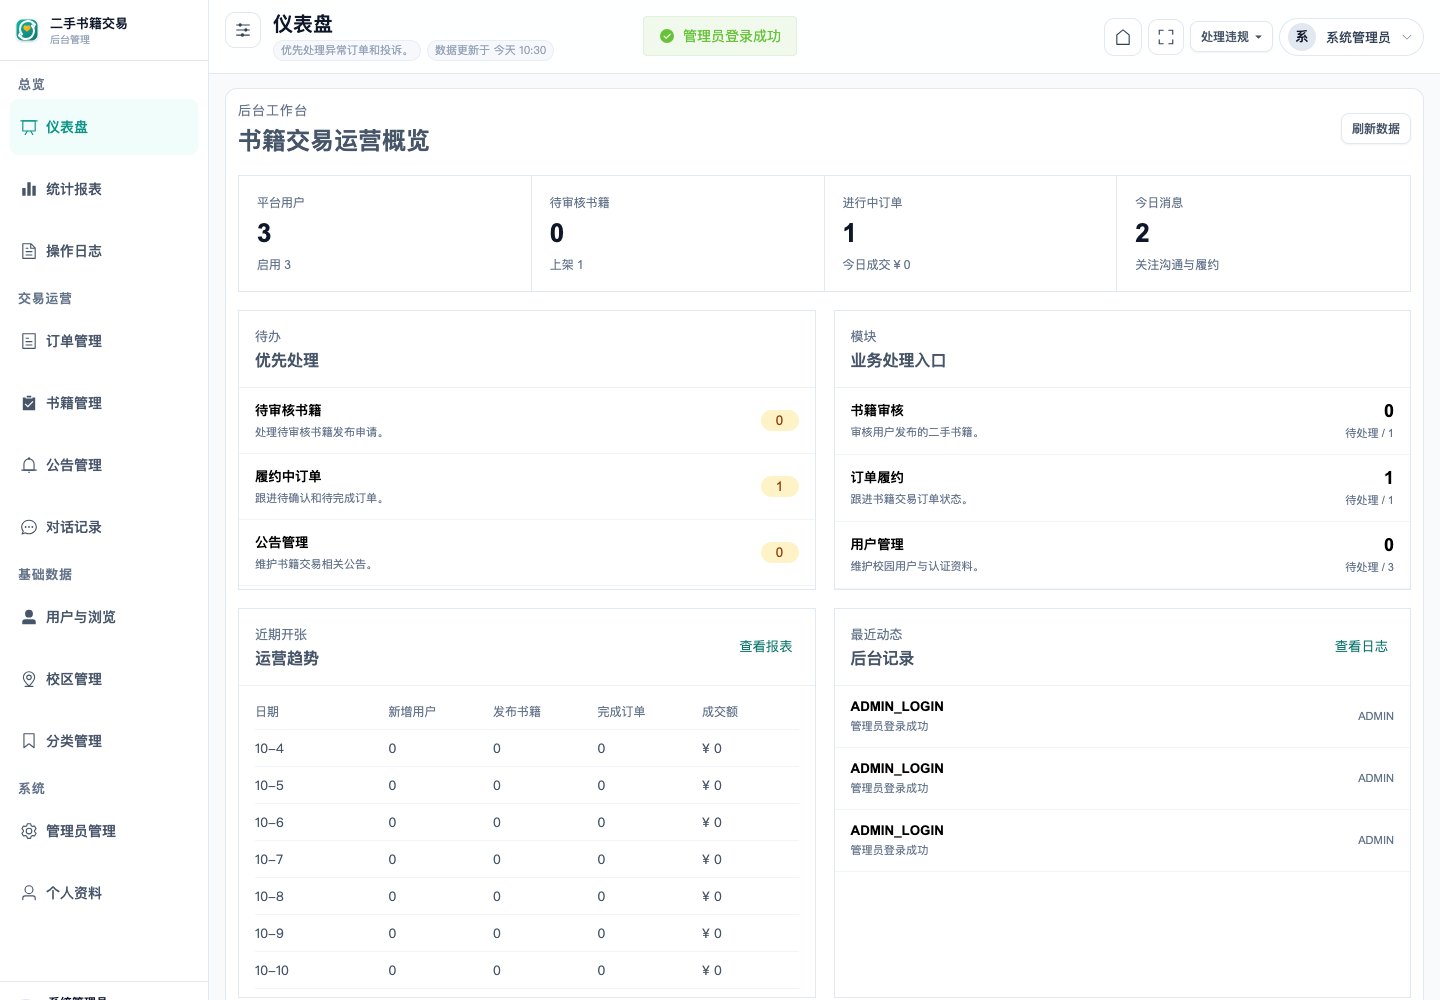This screenshot has width=1440, height=1000.
Task: Open 订单管理 in the sidebar
Action: (104, 341)
